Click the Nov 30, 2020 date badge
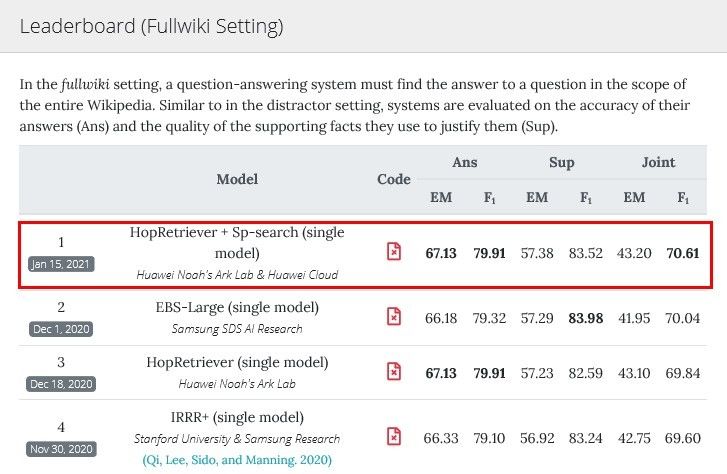 (61, 448)
